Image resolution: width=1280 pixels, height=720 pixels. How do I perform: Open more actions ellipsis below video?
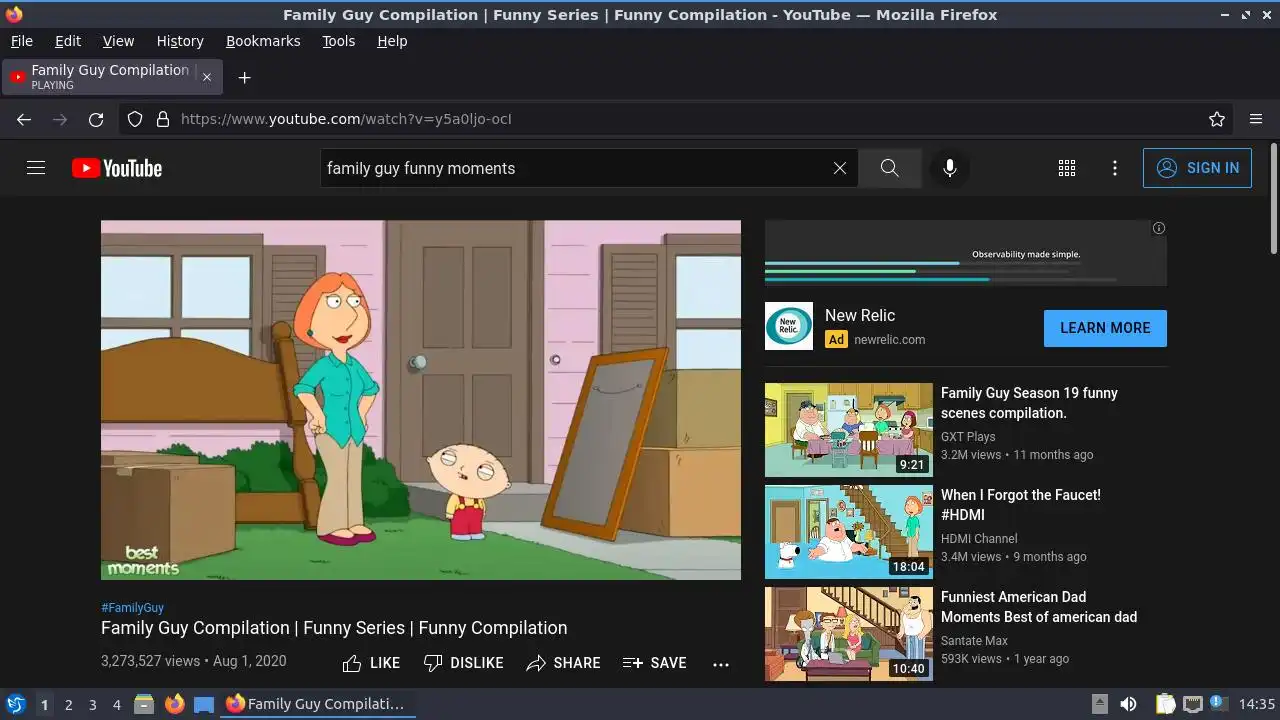721,664
